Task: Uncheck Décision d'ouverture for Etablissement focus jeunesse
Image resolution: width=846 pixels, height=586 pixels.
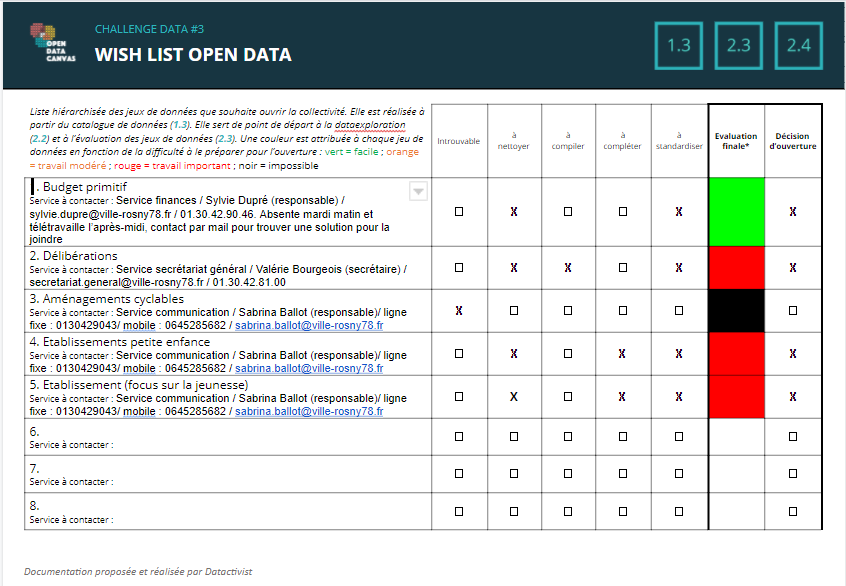Action: (793, 397)
